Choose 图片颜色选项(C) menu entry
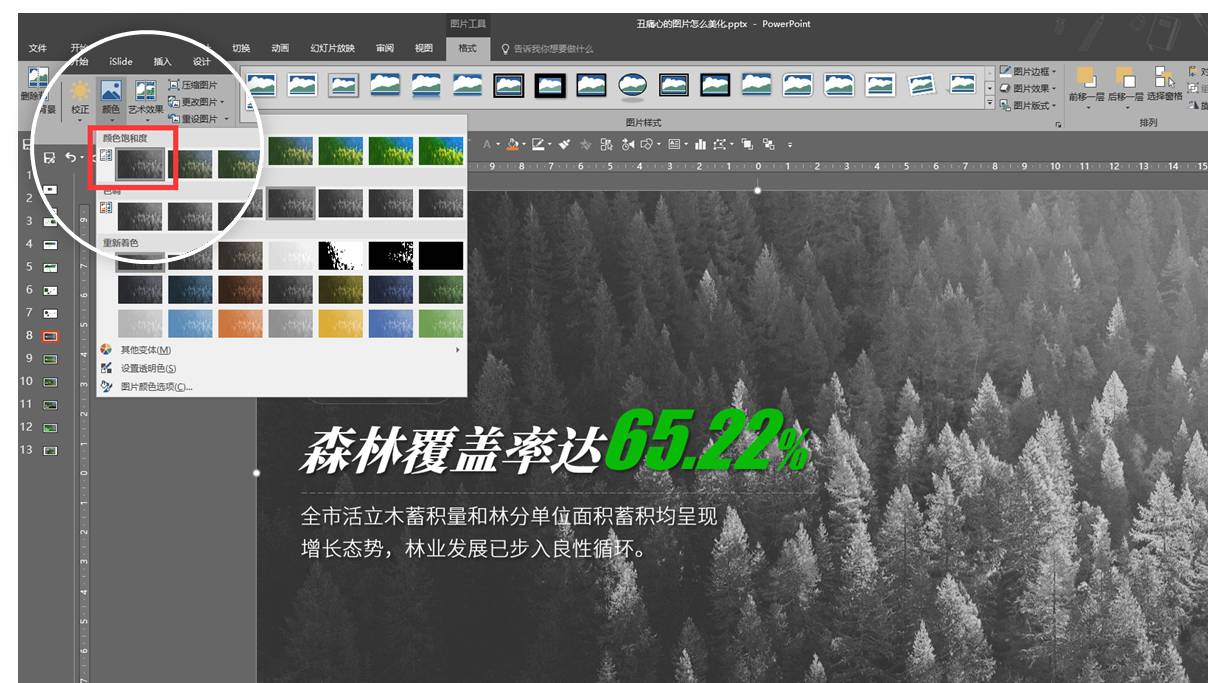The width and height of the screenshot is (1208, 683). 282,386
